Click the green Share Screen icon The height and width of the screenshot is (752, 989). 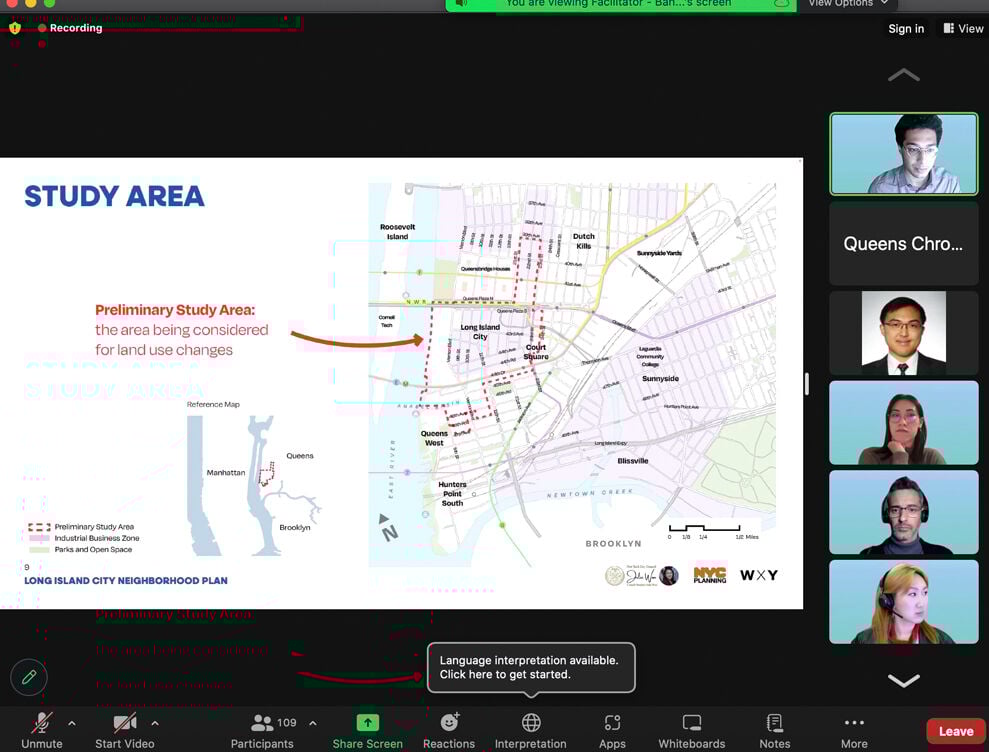pyautogui.click(x=367, y=723)
